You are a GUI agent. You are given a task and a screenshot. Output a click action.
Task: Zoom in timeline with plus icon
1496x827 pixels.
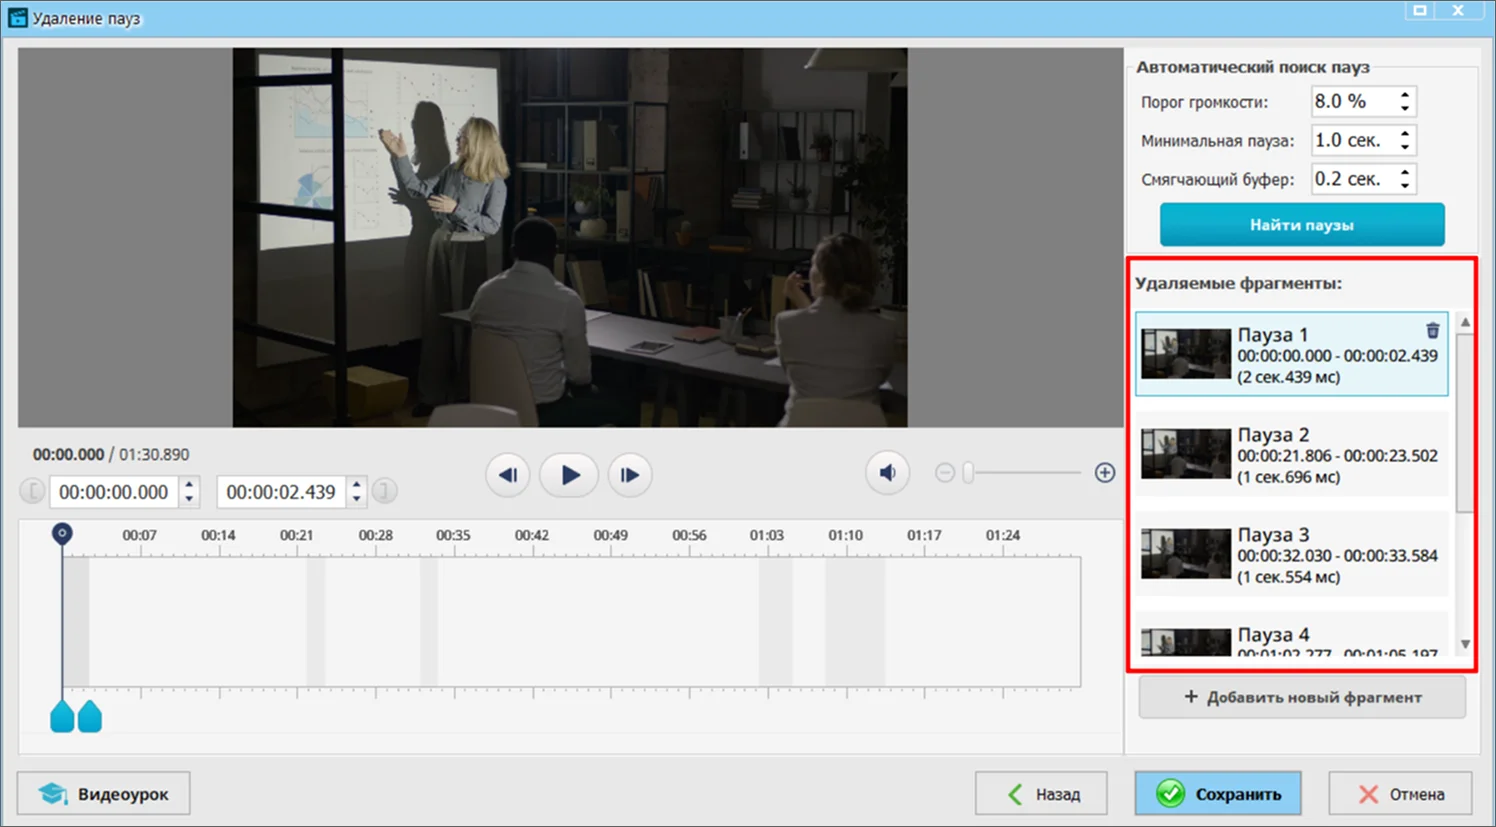click(1104, 473)
